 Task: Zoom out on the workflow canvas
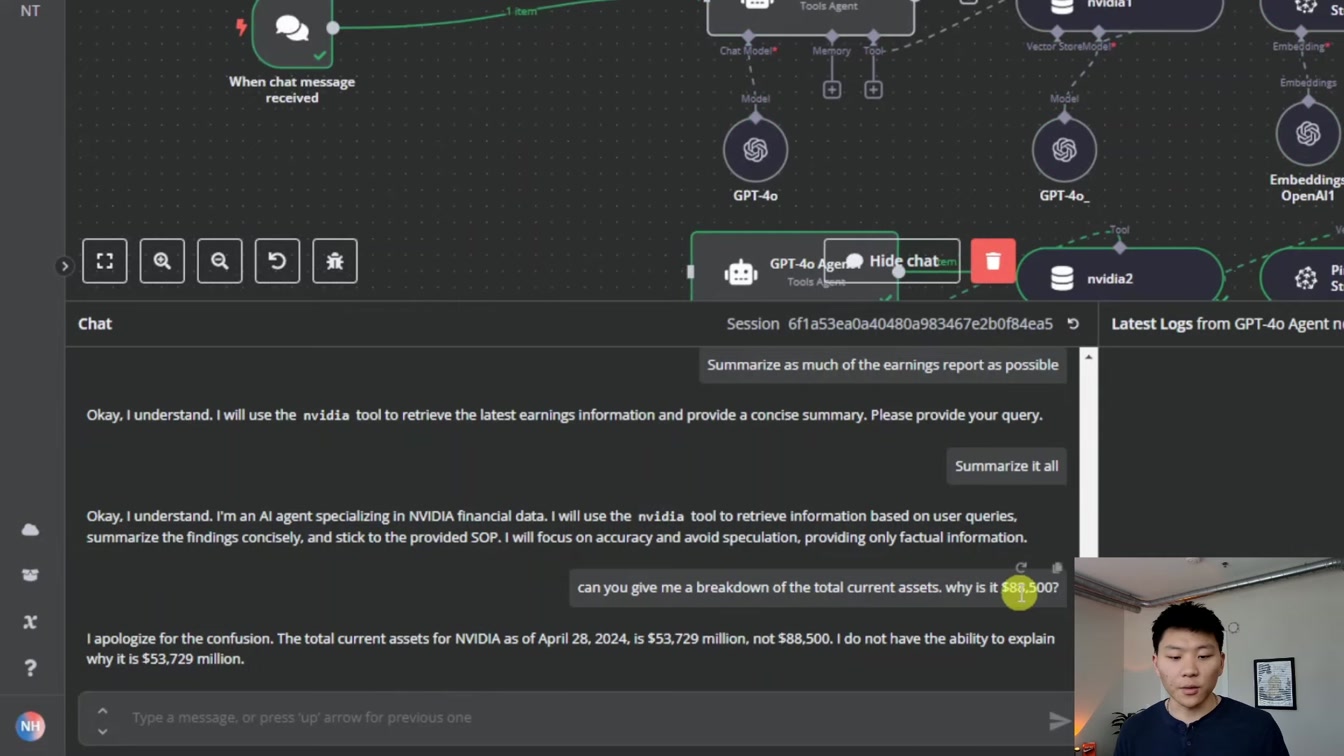220,261
